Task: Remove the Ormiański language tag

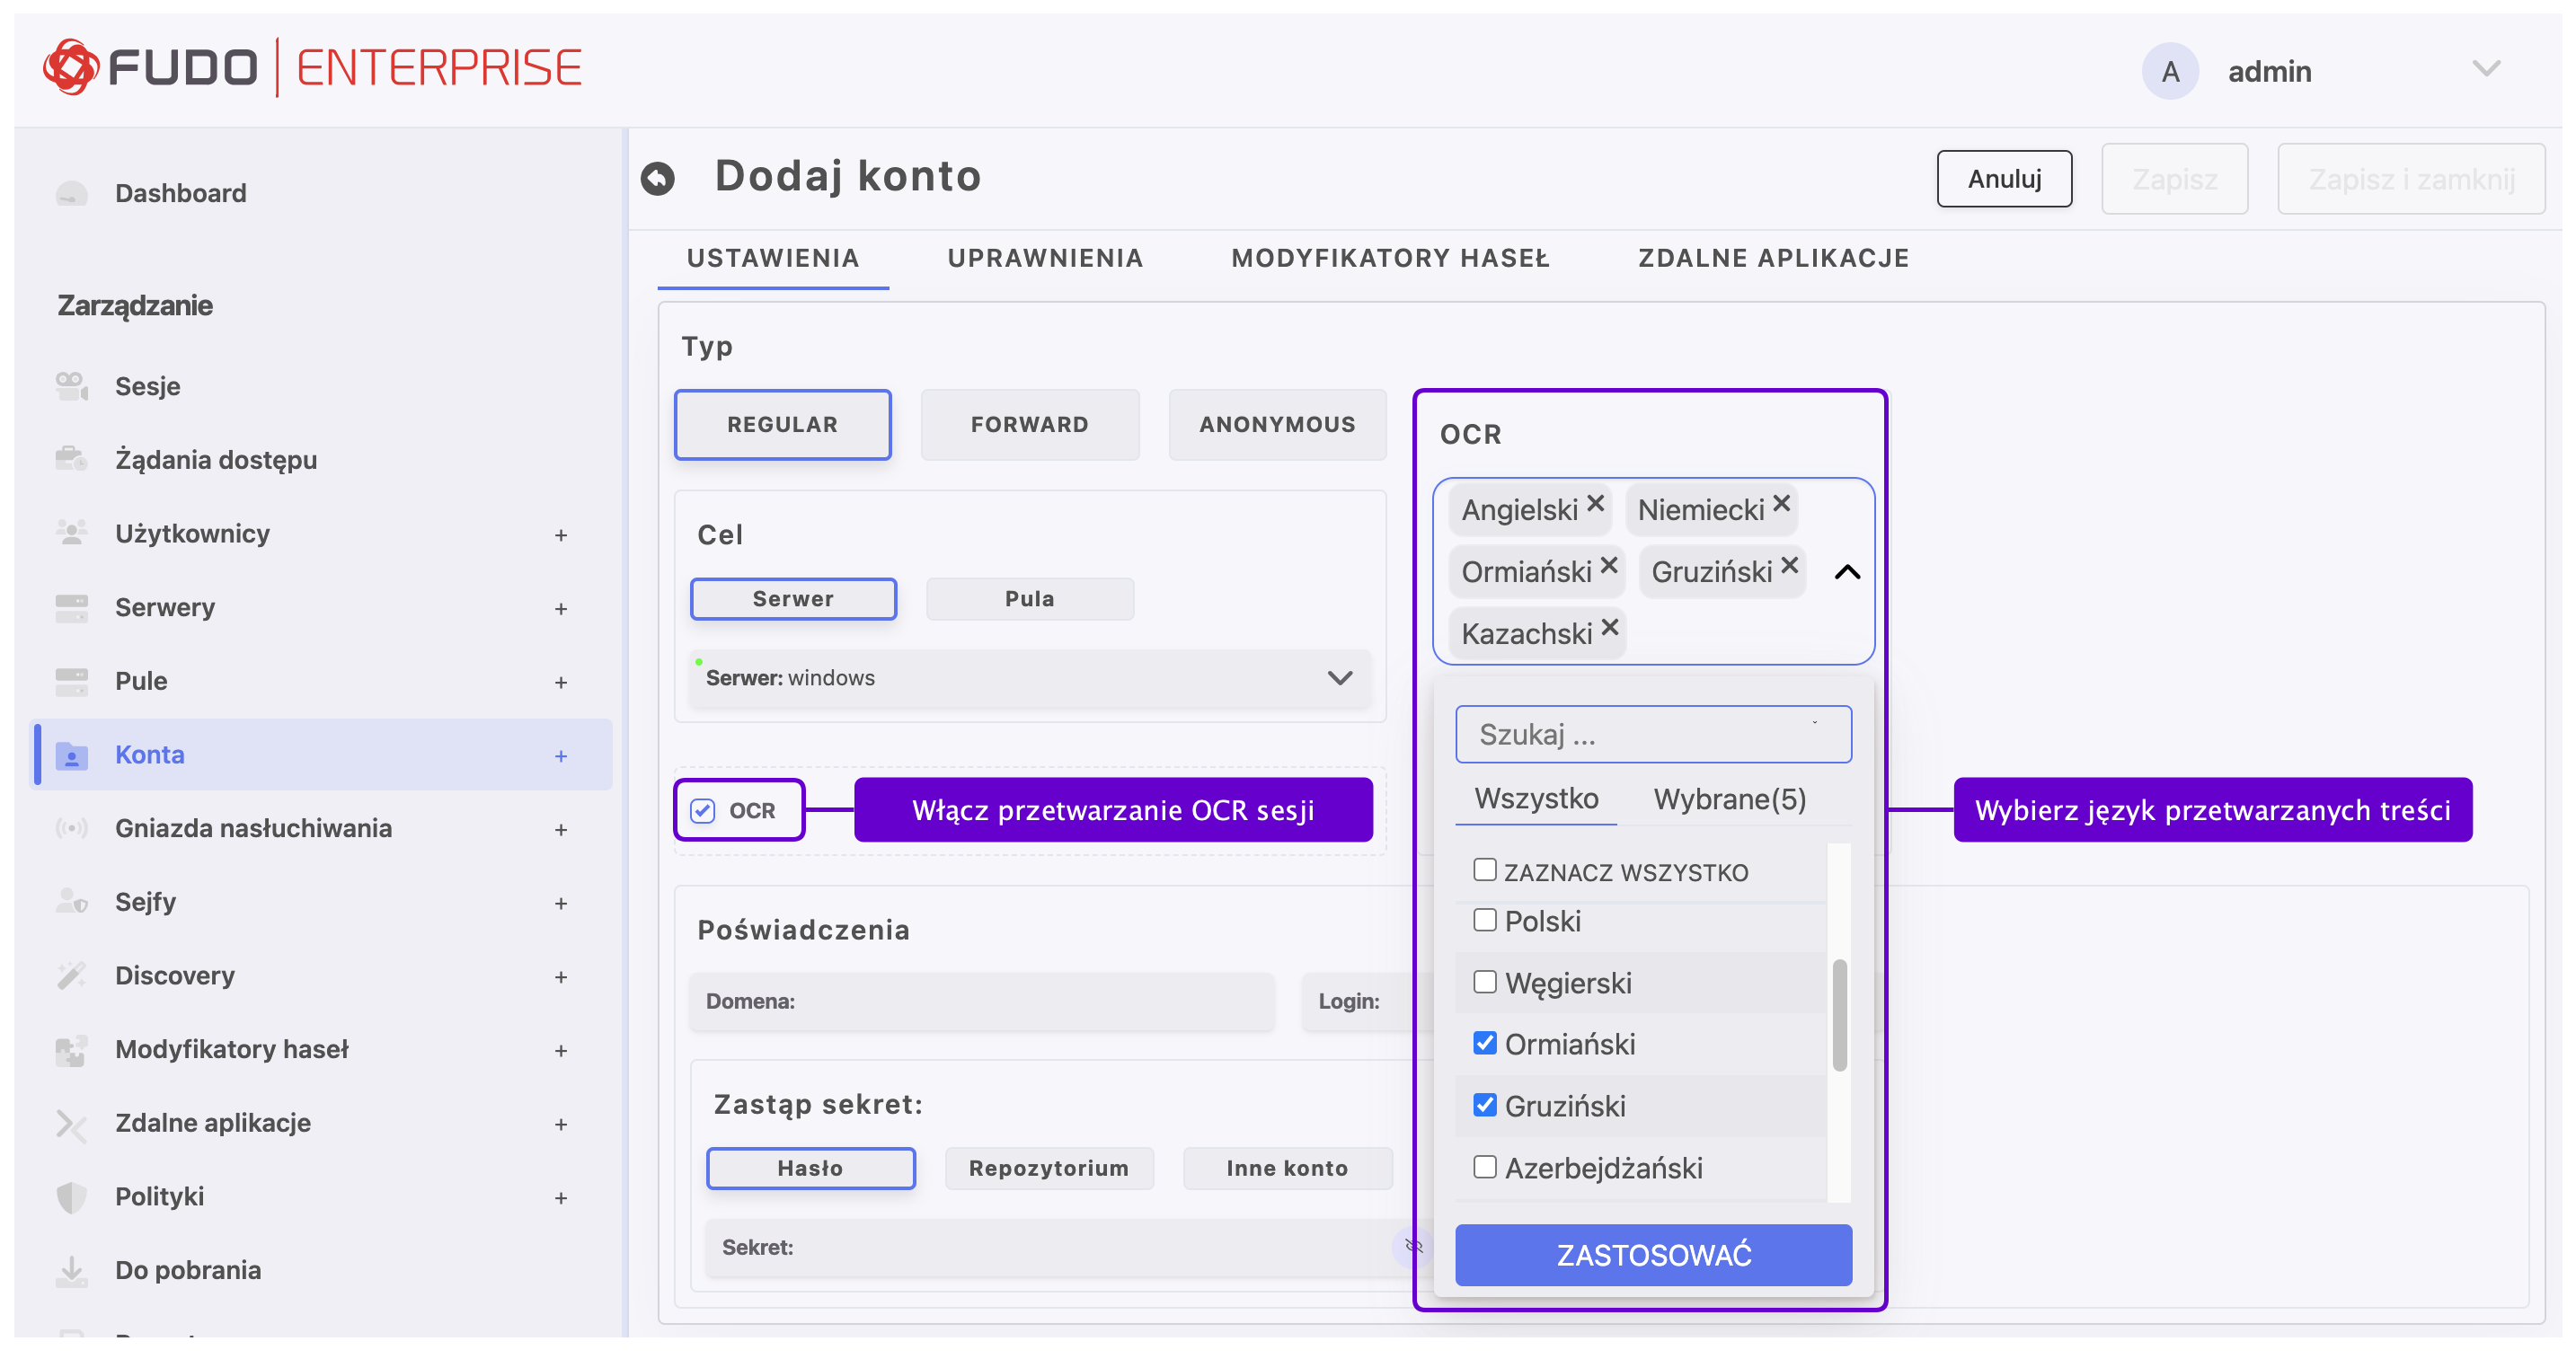Action: (1609, 565)
